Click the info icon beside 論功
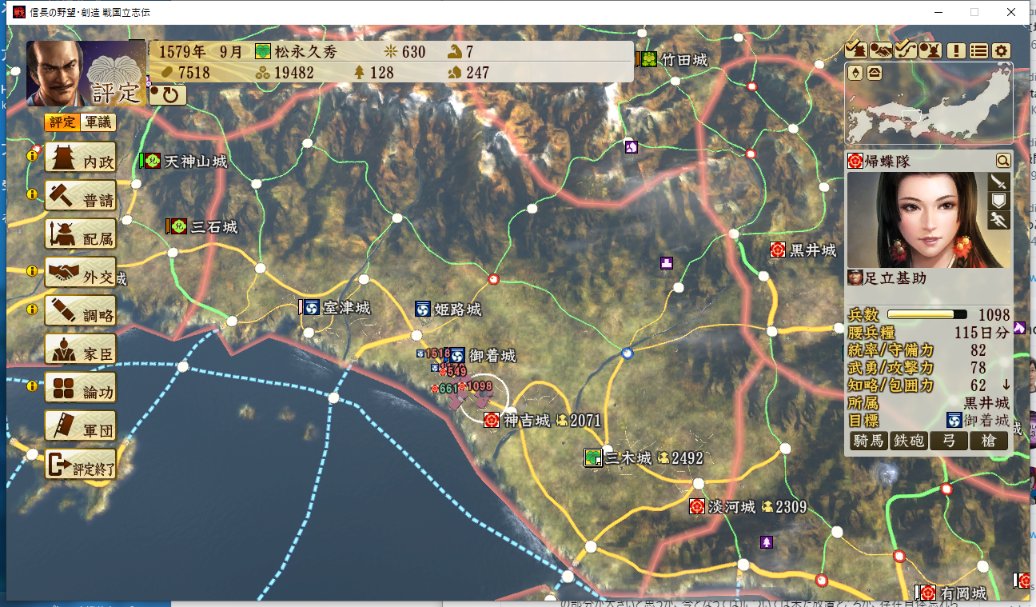The image size is (1036, 607). tap(32, 386)
